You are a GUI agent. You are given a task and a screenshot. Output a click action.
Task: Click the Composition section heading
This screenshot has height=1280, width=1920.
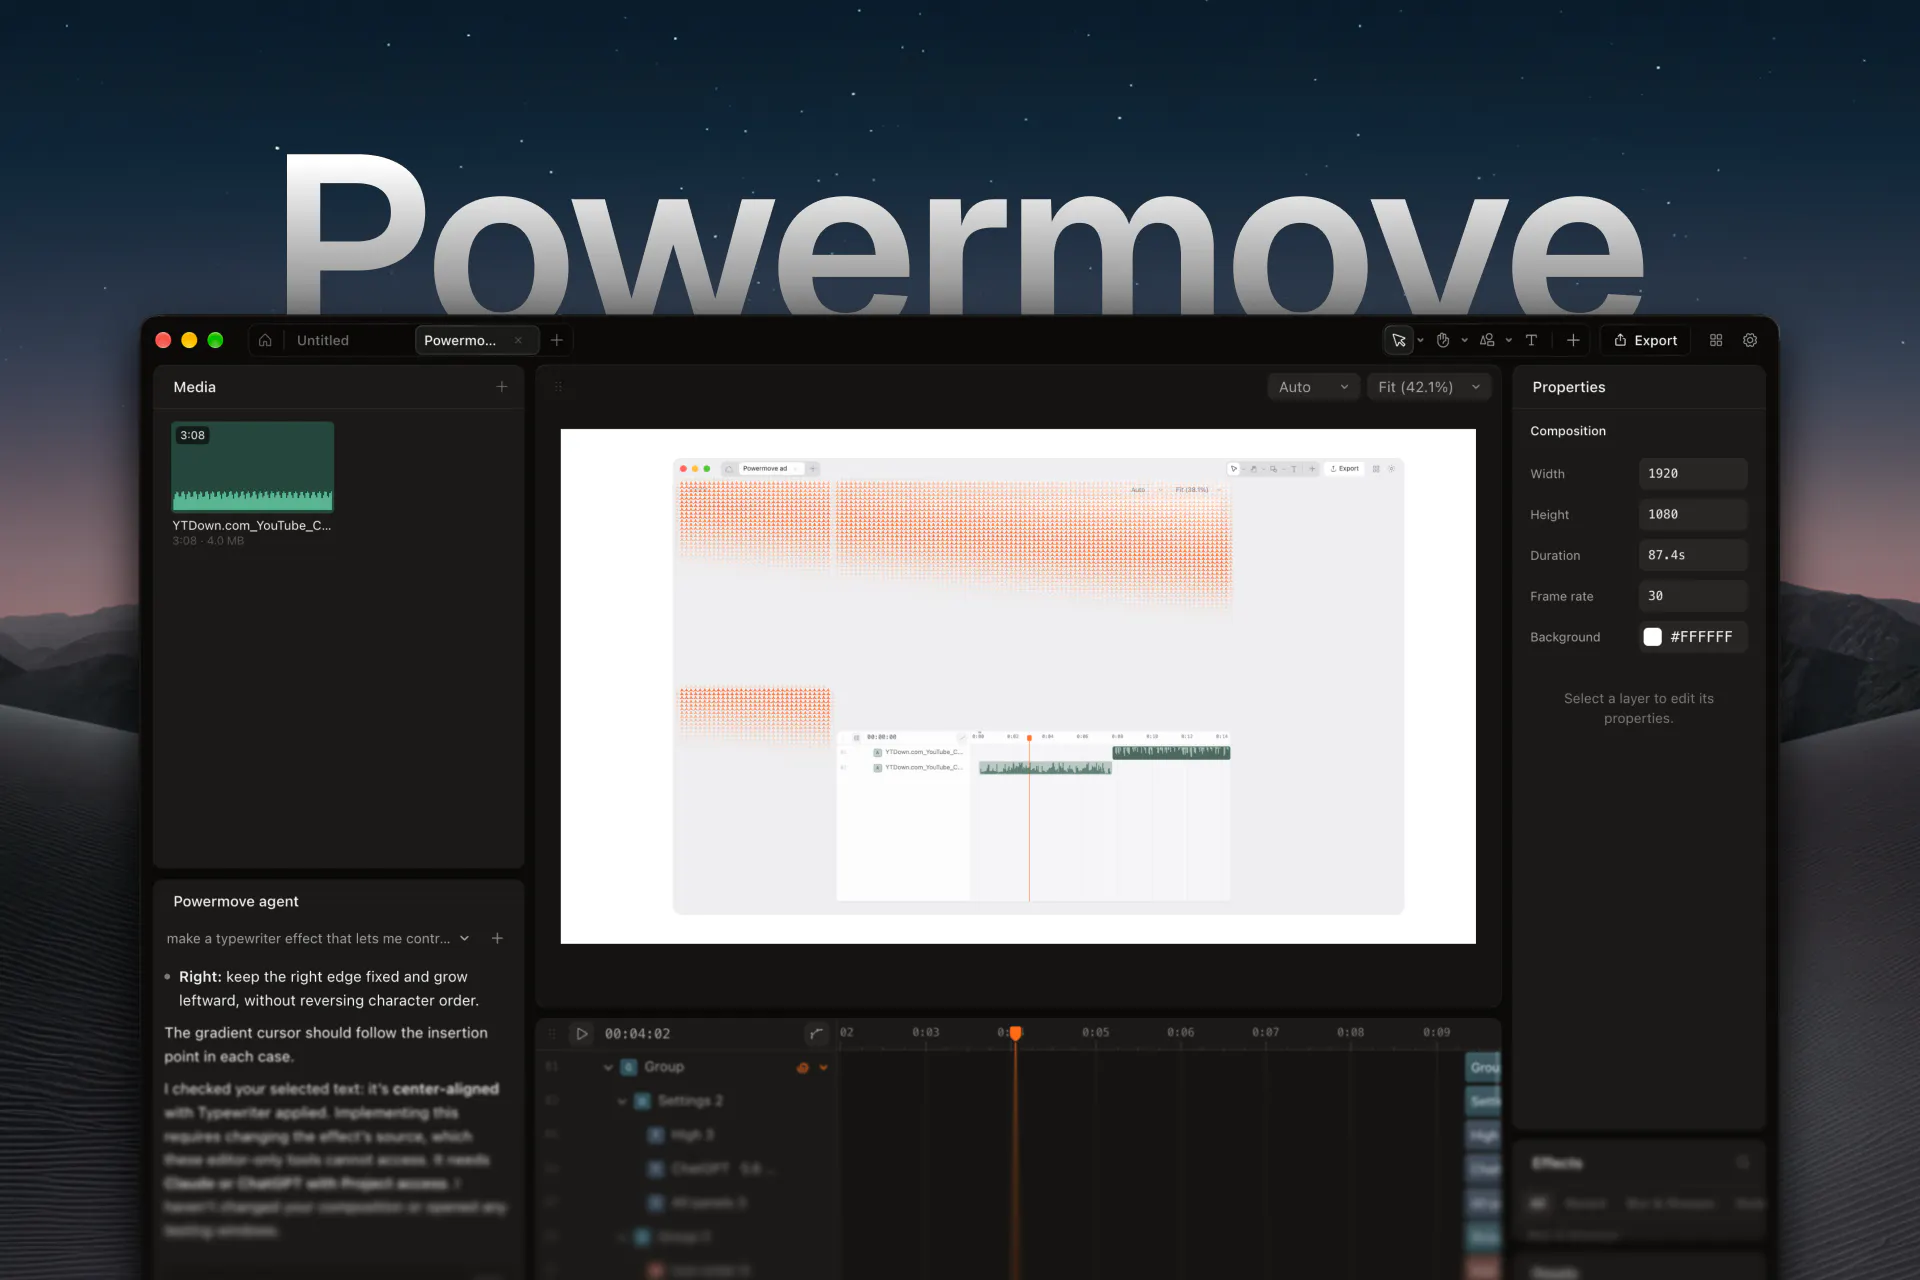point(1567,431)
